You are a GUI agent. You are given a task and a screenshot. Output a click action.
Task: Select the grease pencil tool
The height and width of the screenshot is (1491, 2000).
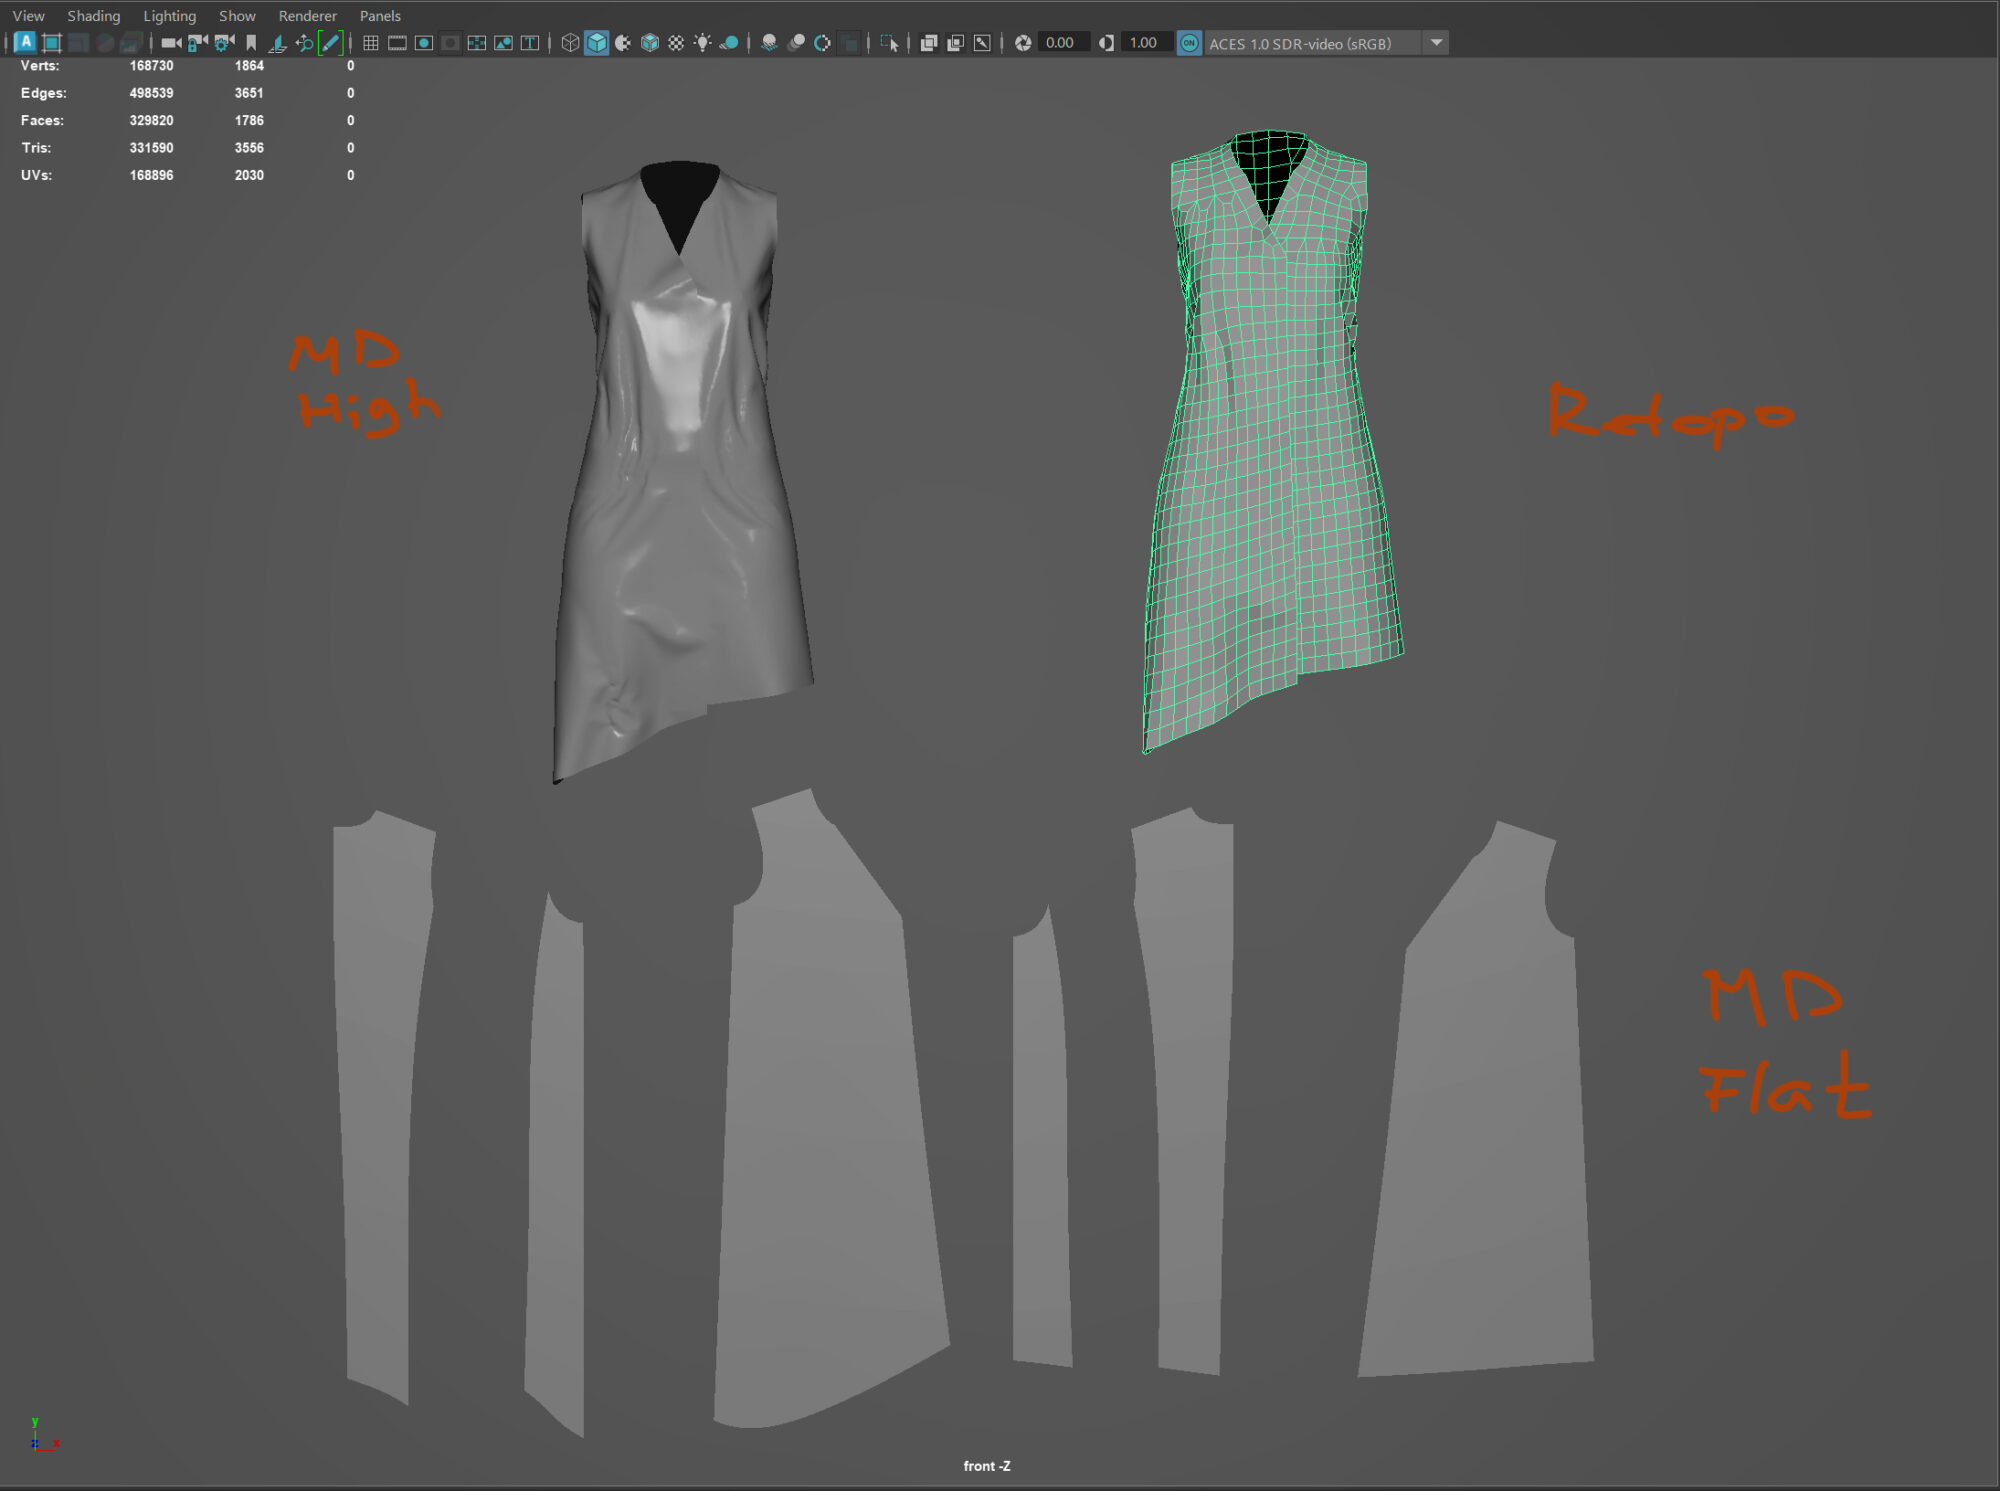(x=330, y=43)
